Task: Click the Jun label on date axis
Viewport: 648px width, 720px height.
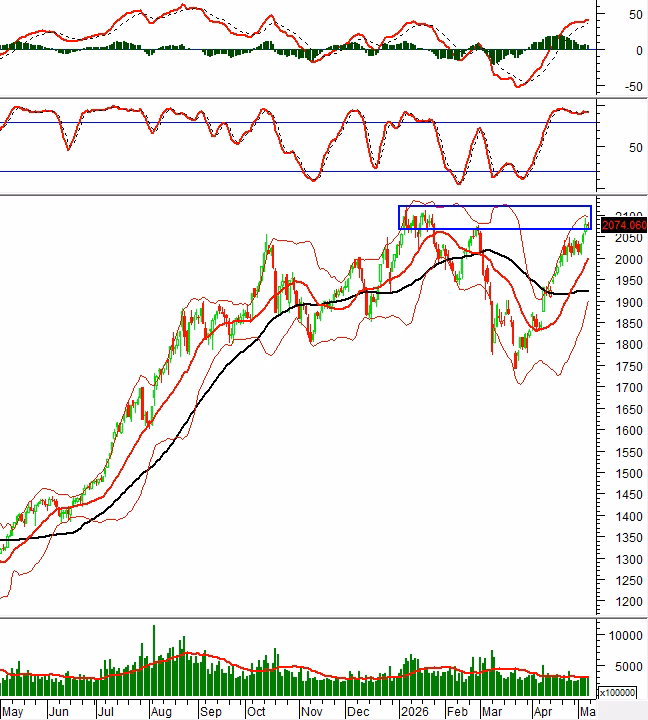Action: pos(59,712)
